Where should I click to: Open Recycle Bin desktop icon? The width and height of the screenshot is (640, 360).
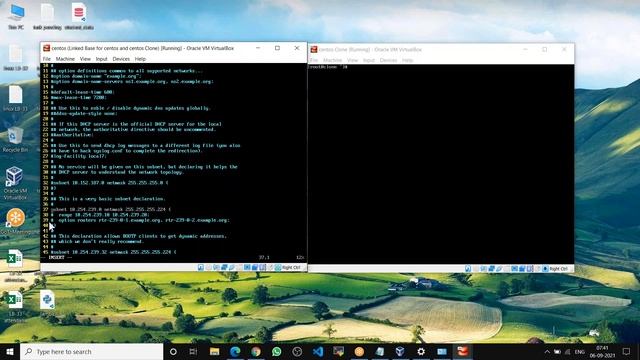15,140
